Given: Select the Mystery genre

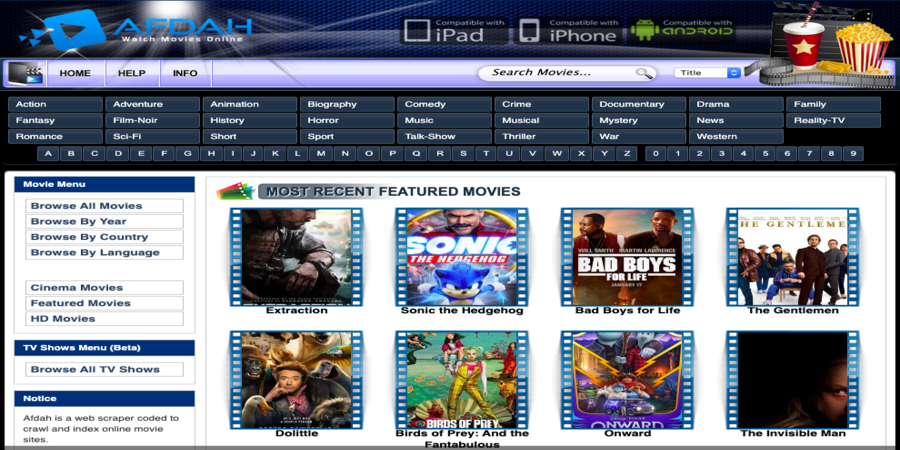Looking at the screenshot, I should [x=639, y=121].
